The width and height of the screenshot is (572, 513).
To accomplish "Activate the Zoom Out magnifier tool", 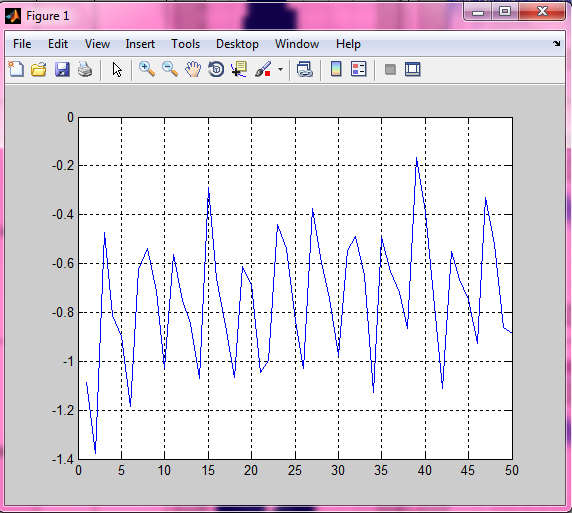I will click(x=170, y=69).
